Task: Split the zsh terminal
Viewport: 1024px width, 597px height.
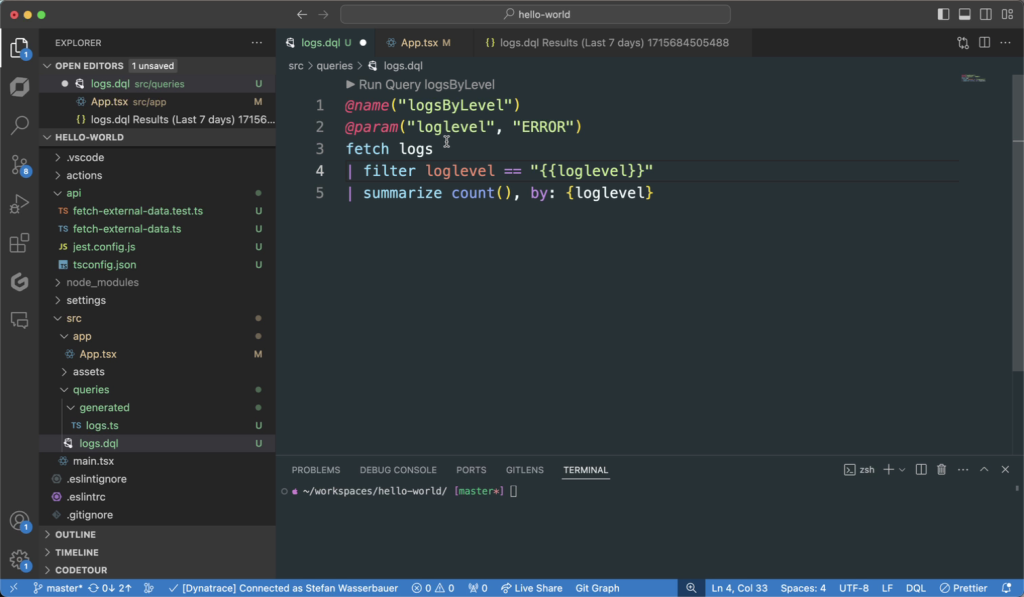Action: click(920, 469)
